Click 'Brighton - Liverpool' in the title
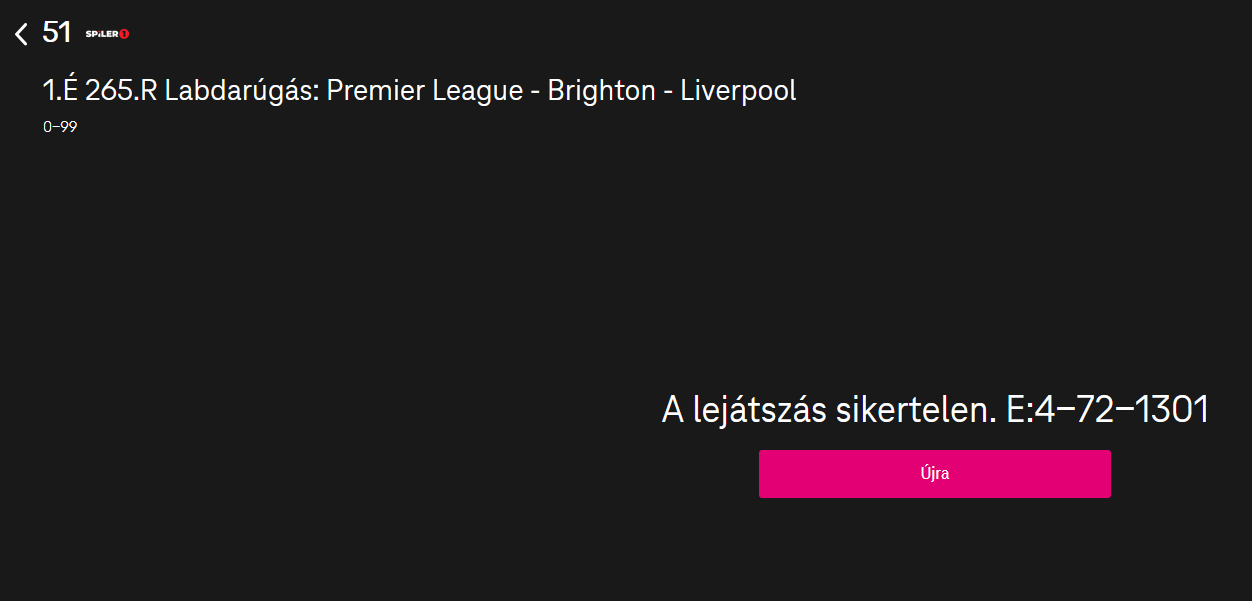The width and height of the screenshot is (1252, 601). tap(672, 91)
